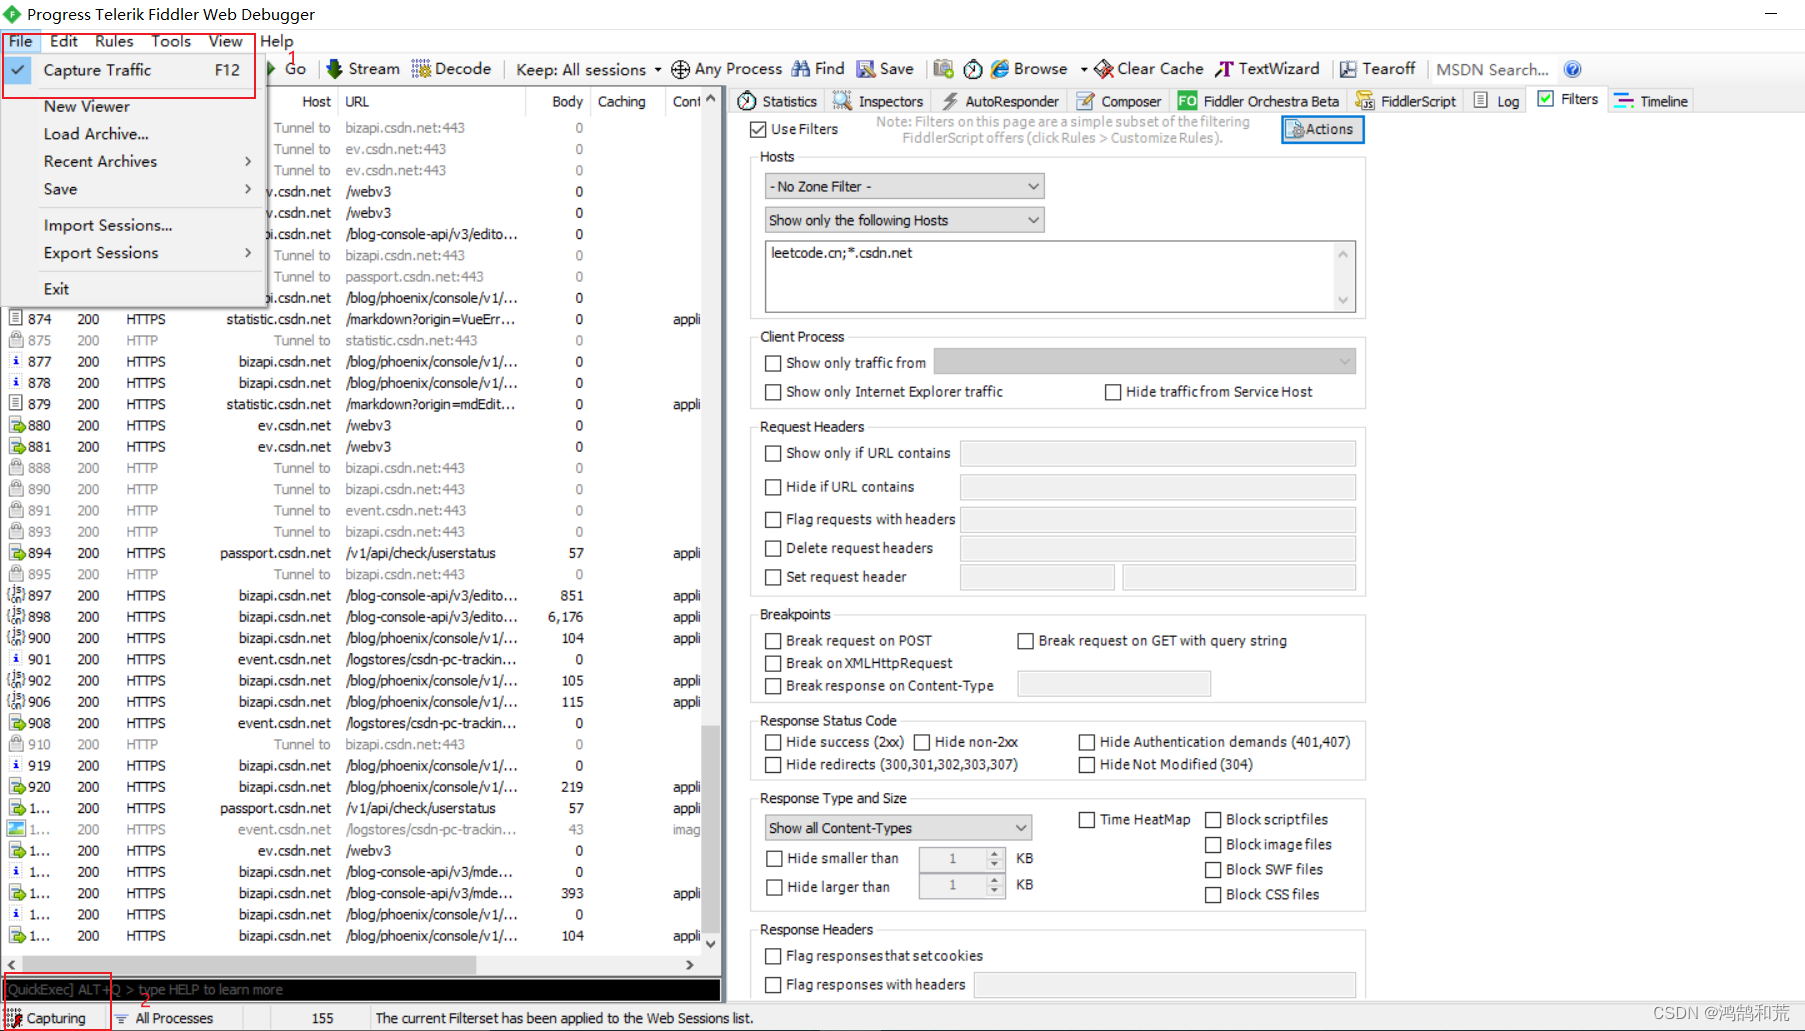
Task: Click the Composer pencil icon
Action: (x=1085, y=101)
